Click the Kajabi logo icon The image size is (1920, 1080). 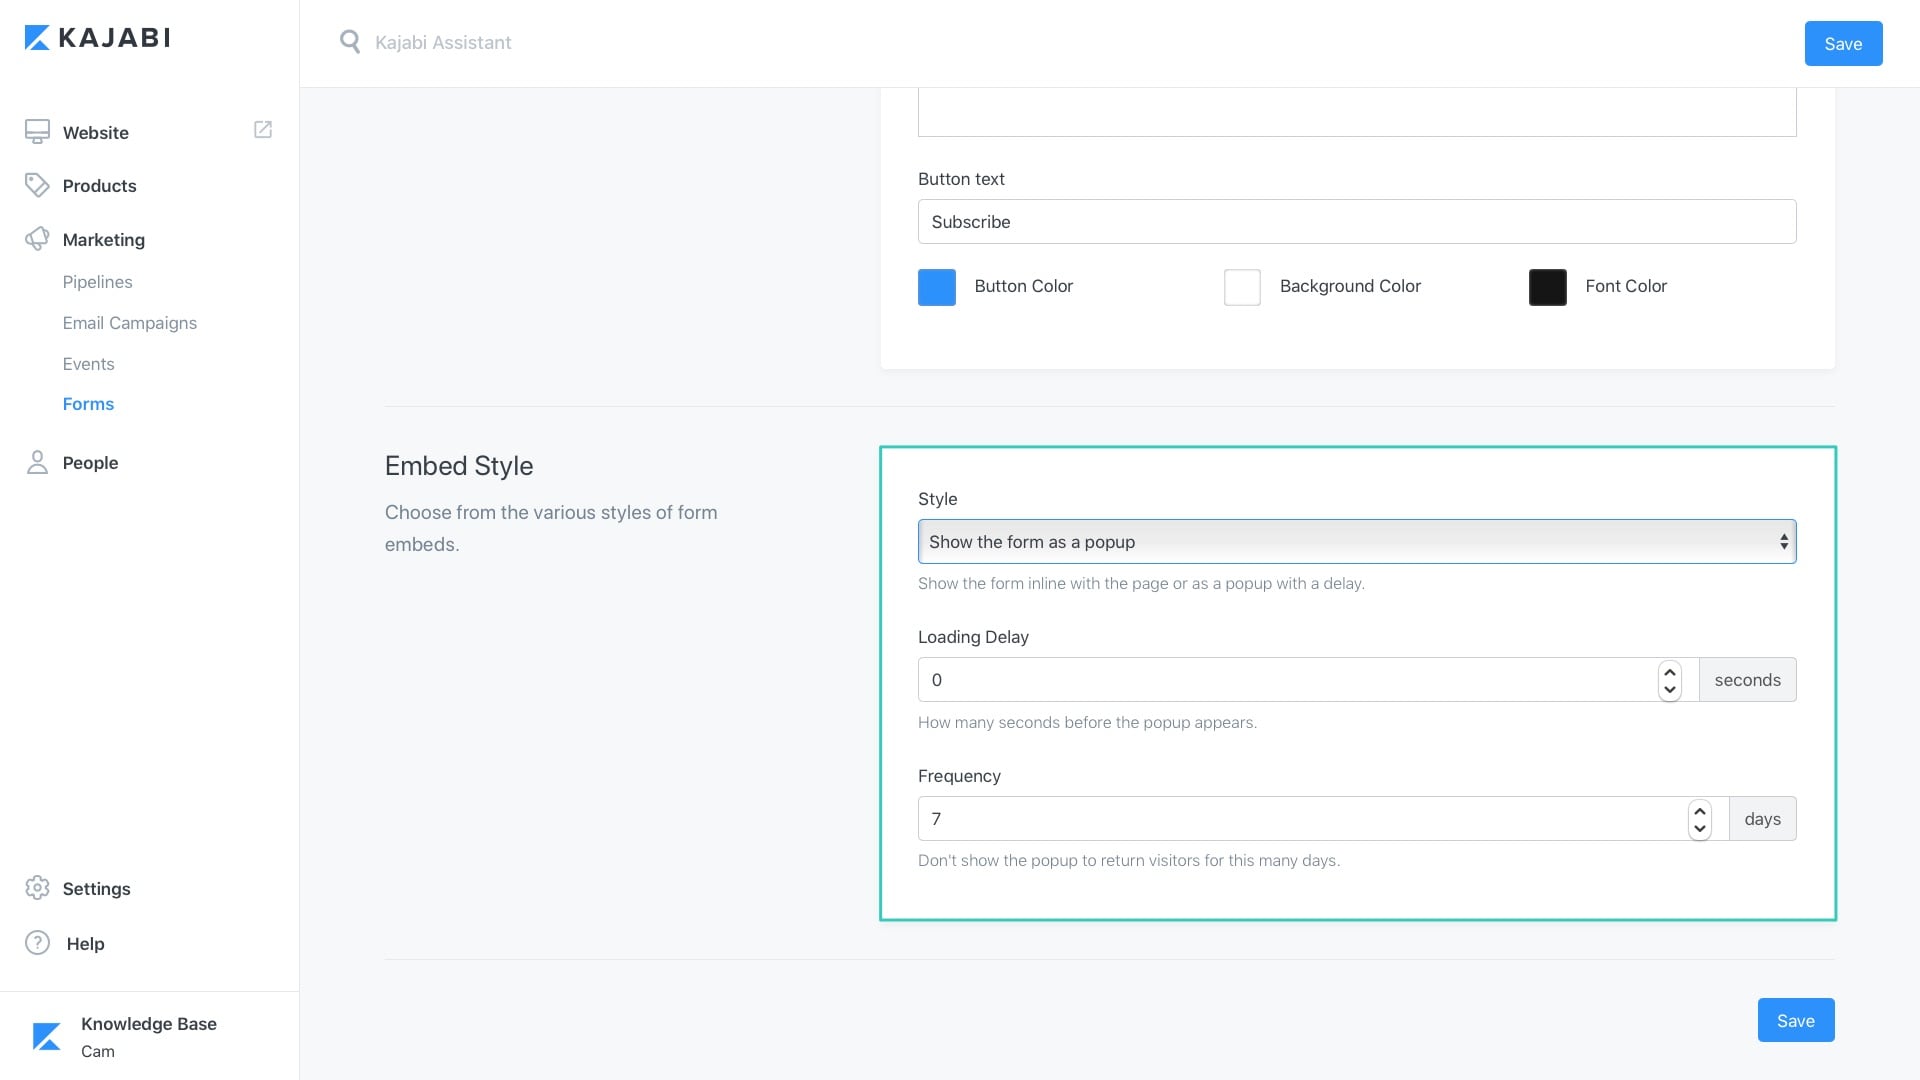[37, 38]
